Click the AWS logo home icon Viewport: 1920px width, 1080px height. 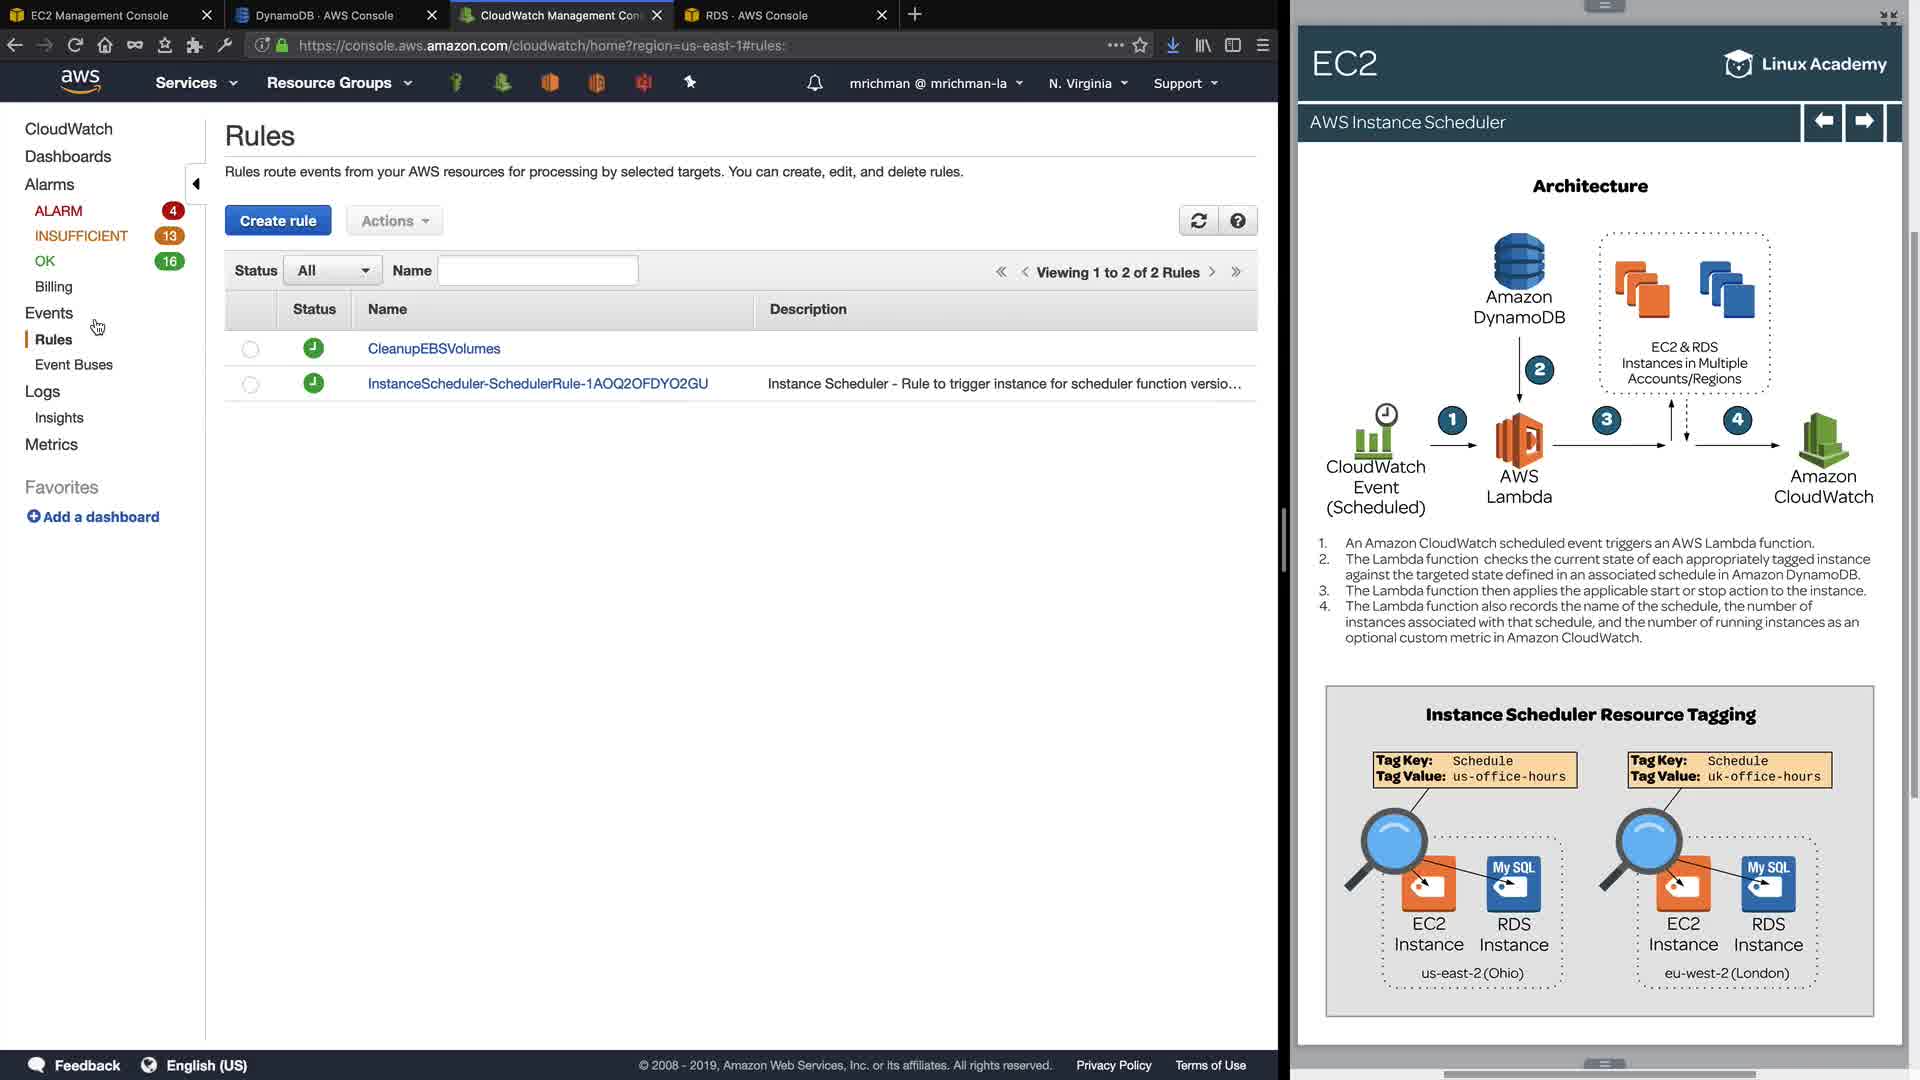(80, 82)
